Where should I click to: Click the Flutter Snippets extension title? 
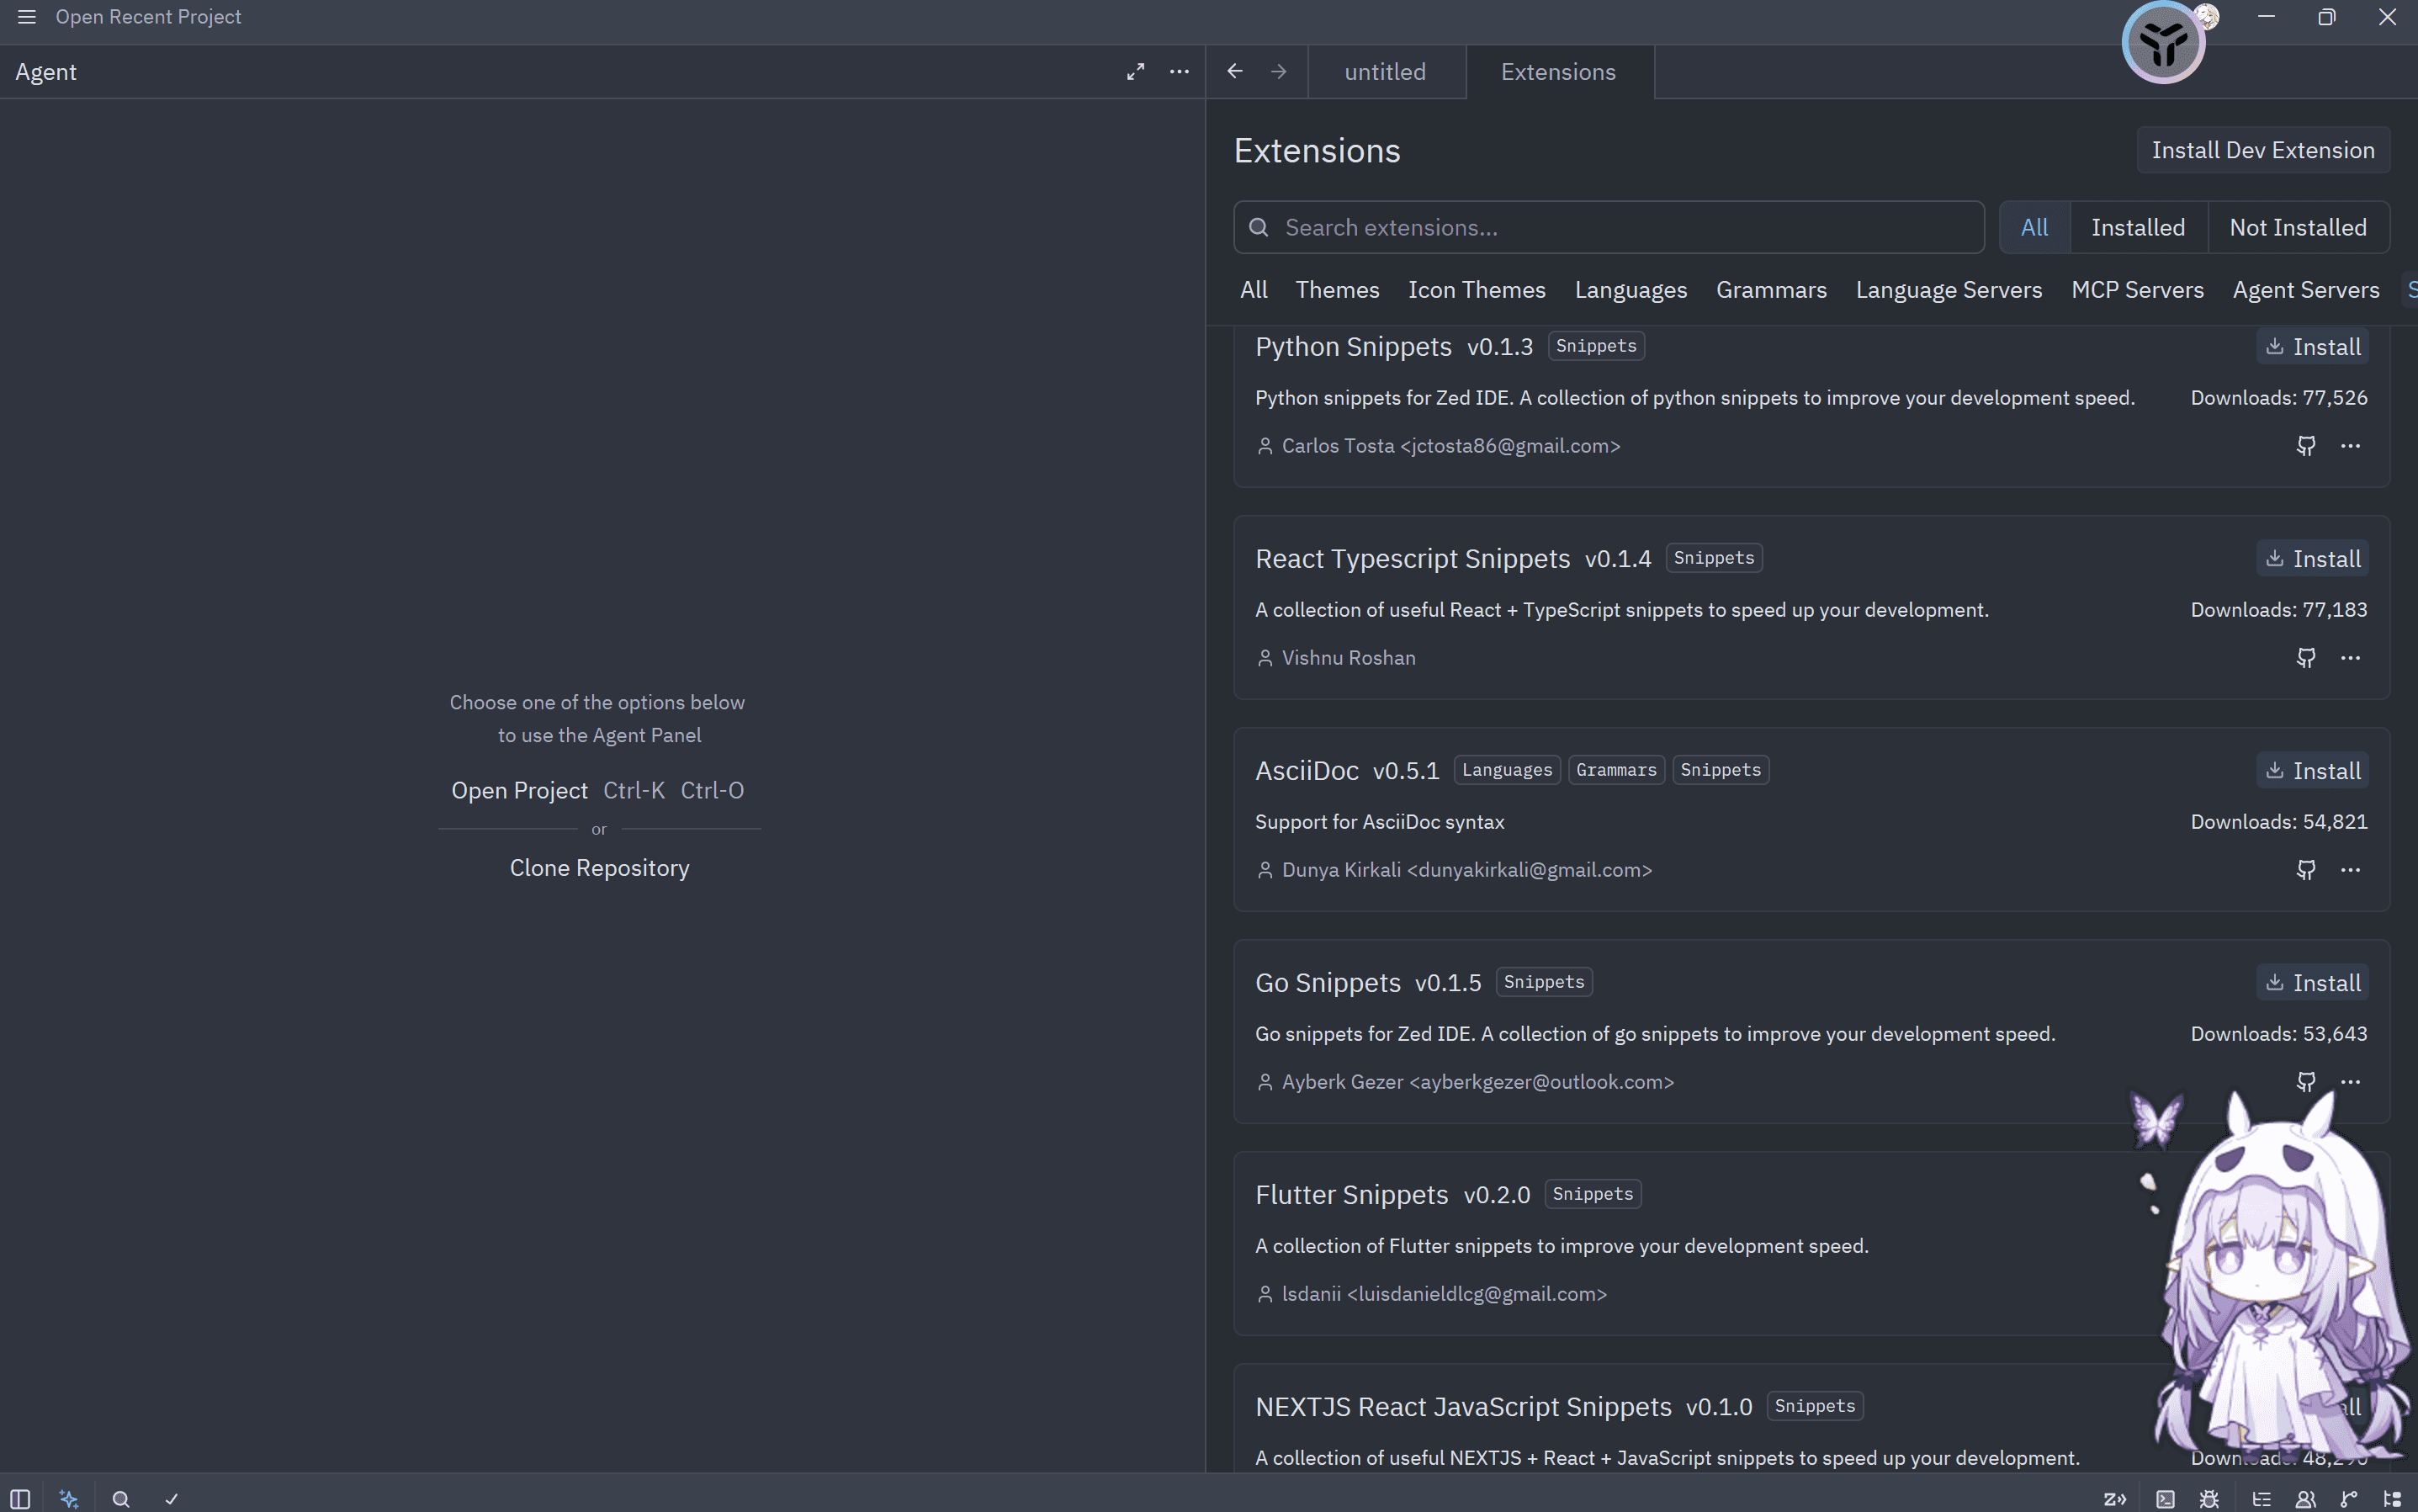[x=1351, y=1195]
